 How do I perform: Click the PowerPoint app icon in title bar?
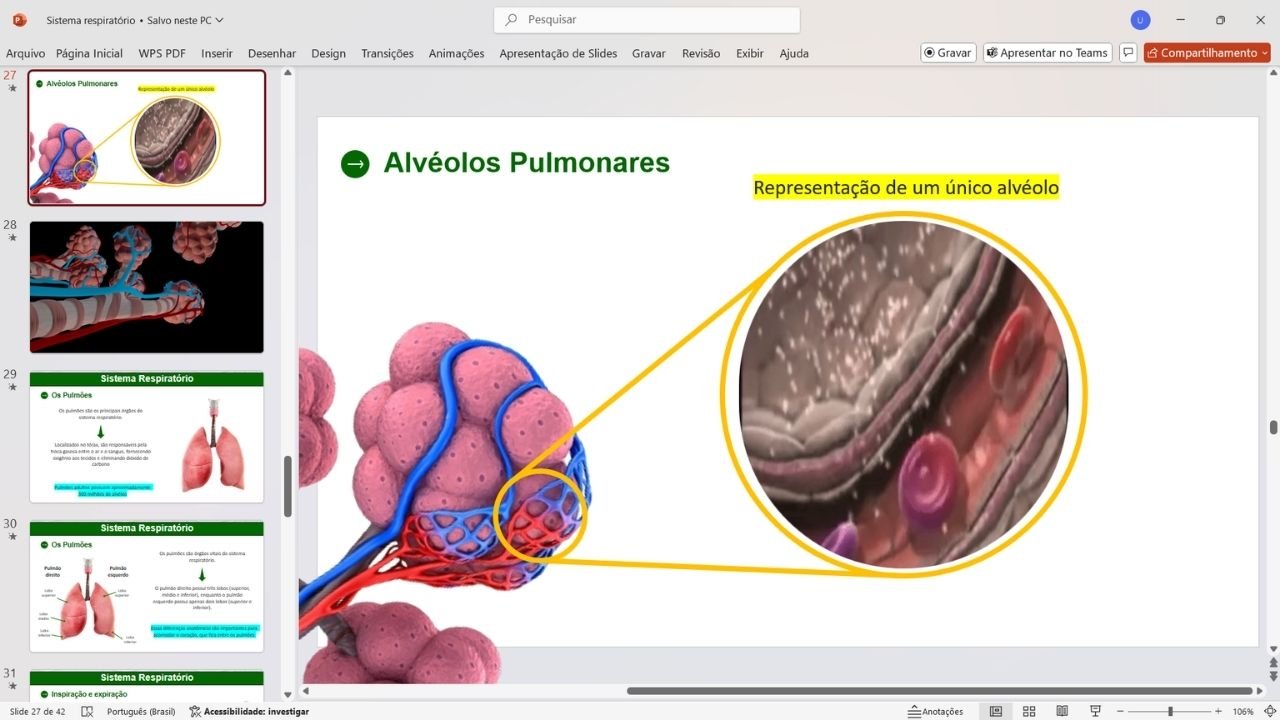pos(20,20)
